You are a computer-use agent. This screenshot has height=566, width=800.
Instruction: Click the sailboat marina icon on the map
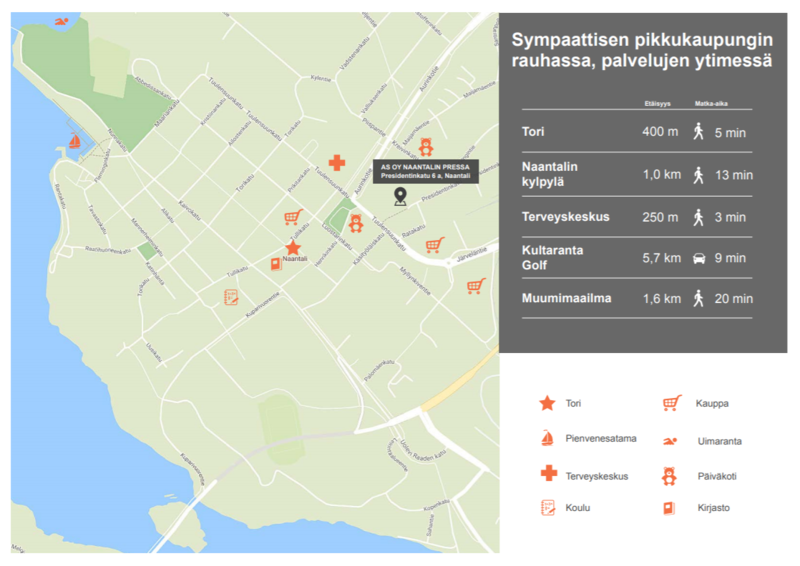(74, 144)
